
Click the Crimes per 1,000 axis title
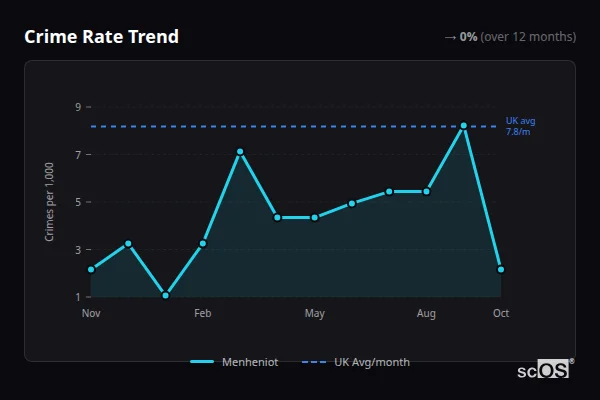[x=49, y=202]
